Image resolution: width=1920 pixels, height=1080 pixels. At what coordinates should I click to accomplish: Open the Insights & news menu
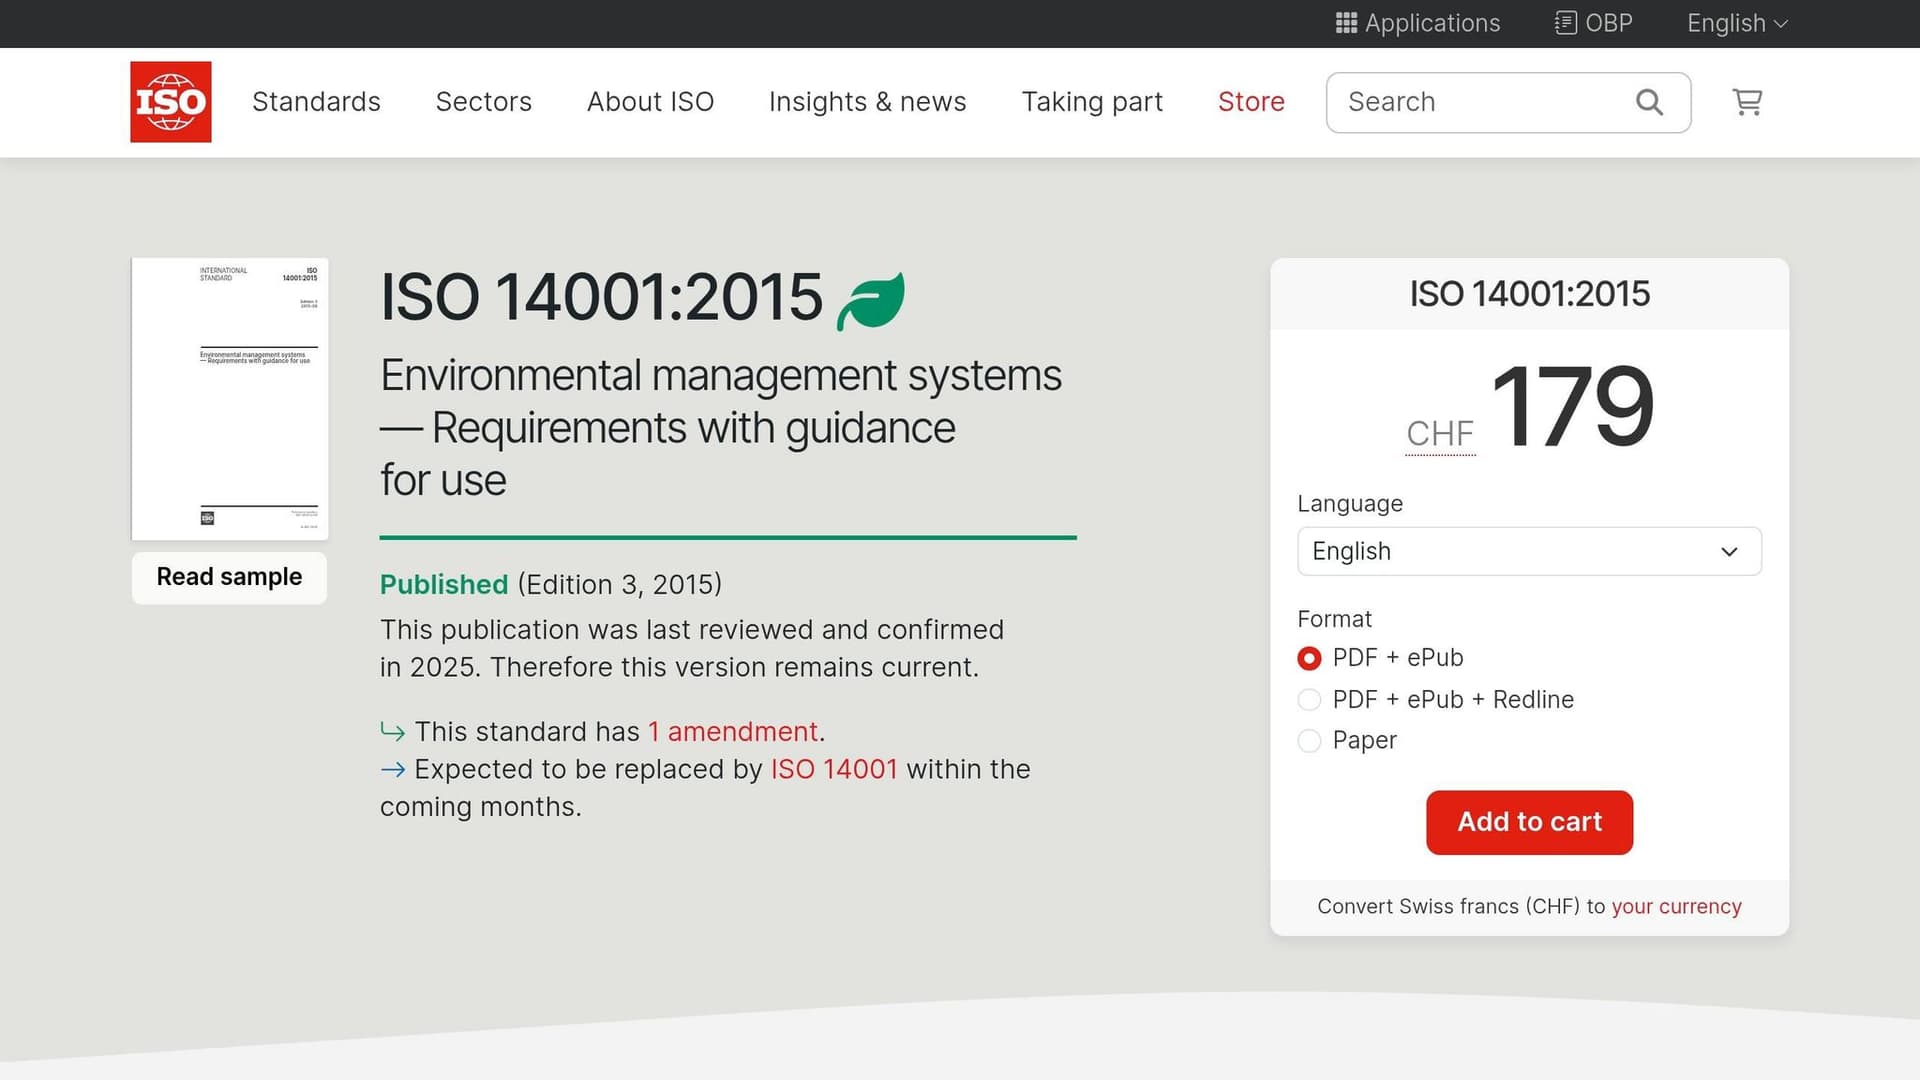[867, 101]
